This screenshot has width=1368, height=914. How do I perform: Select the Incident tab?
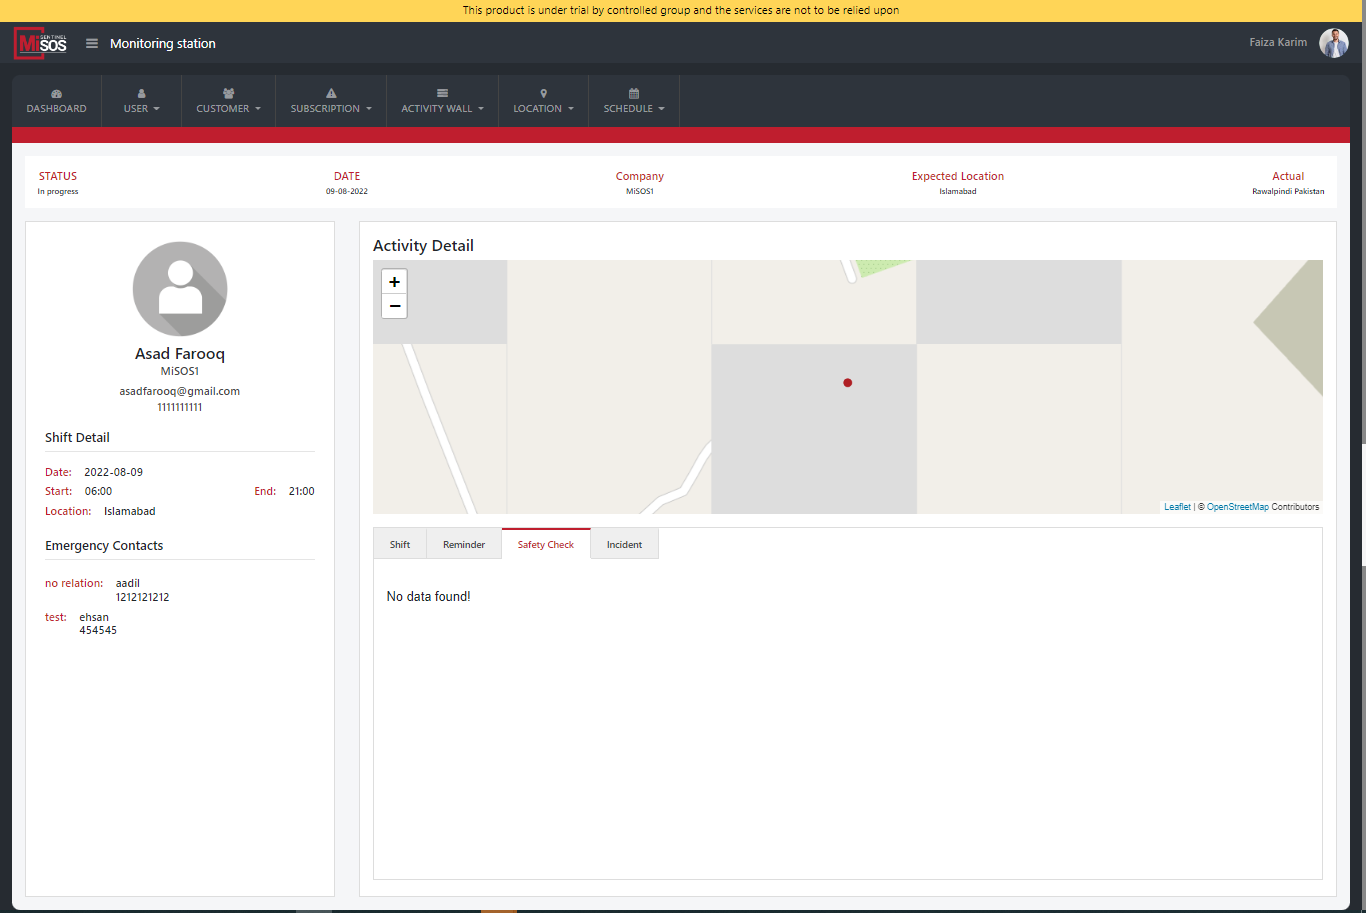[624, 545]
